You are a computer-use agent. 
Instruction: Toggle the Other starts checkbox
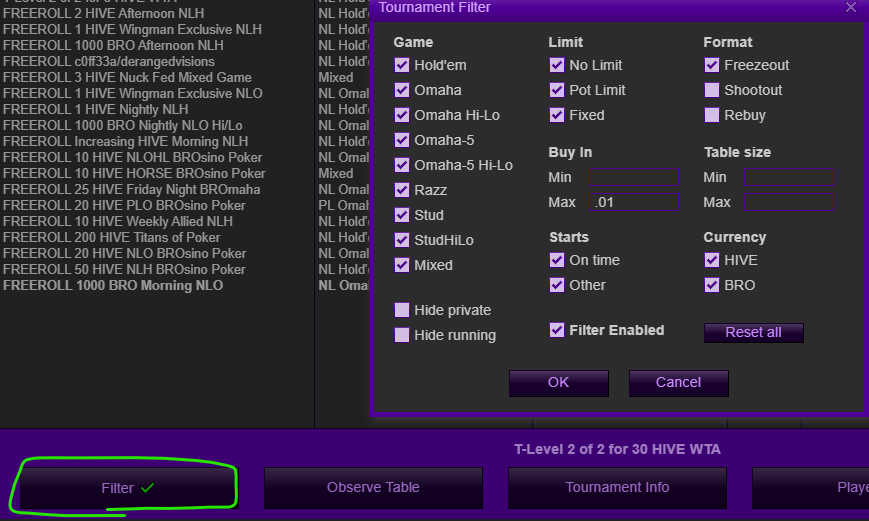[557, 285]
